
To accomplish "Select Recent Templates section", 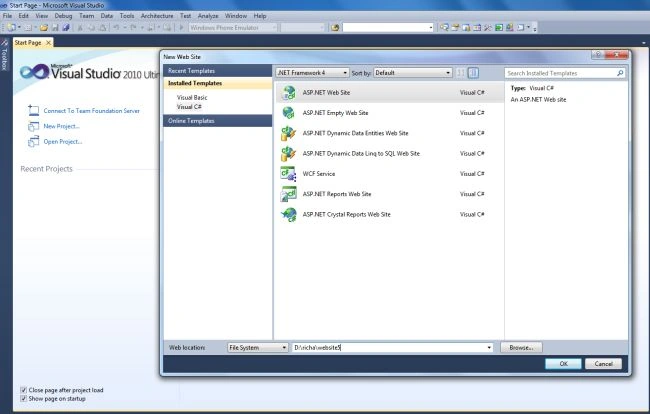I will click(x=218, y=71).
